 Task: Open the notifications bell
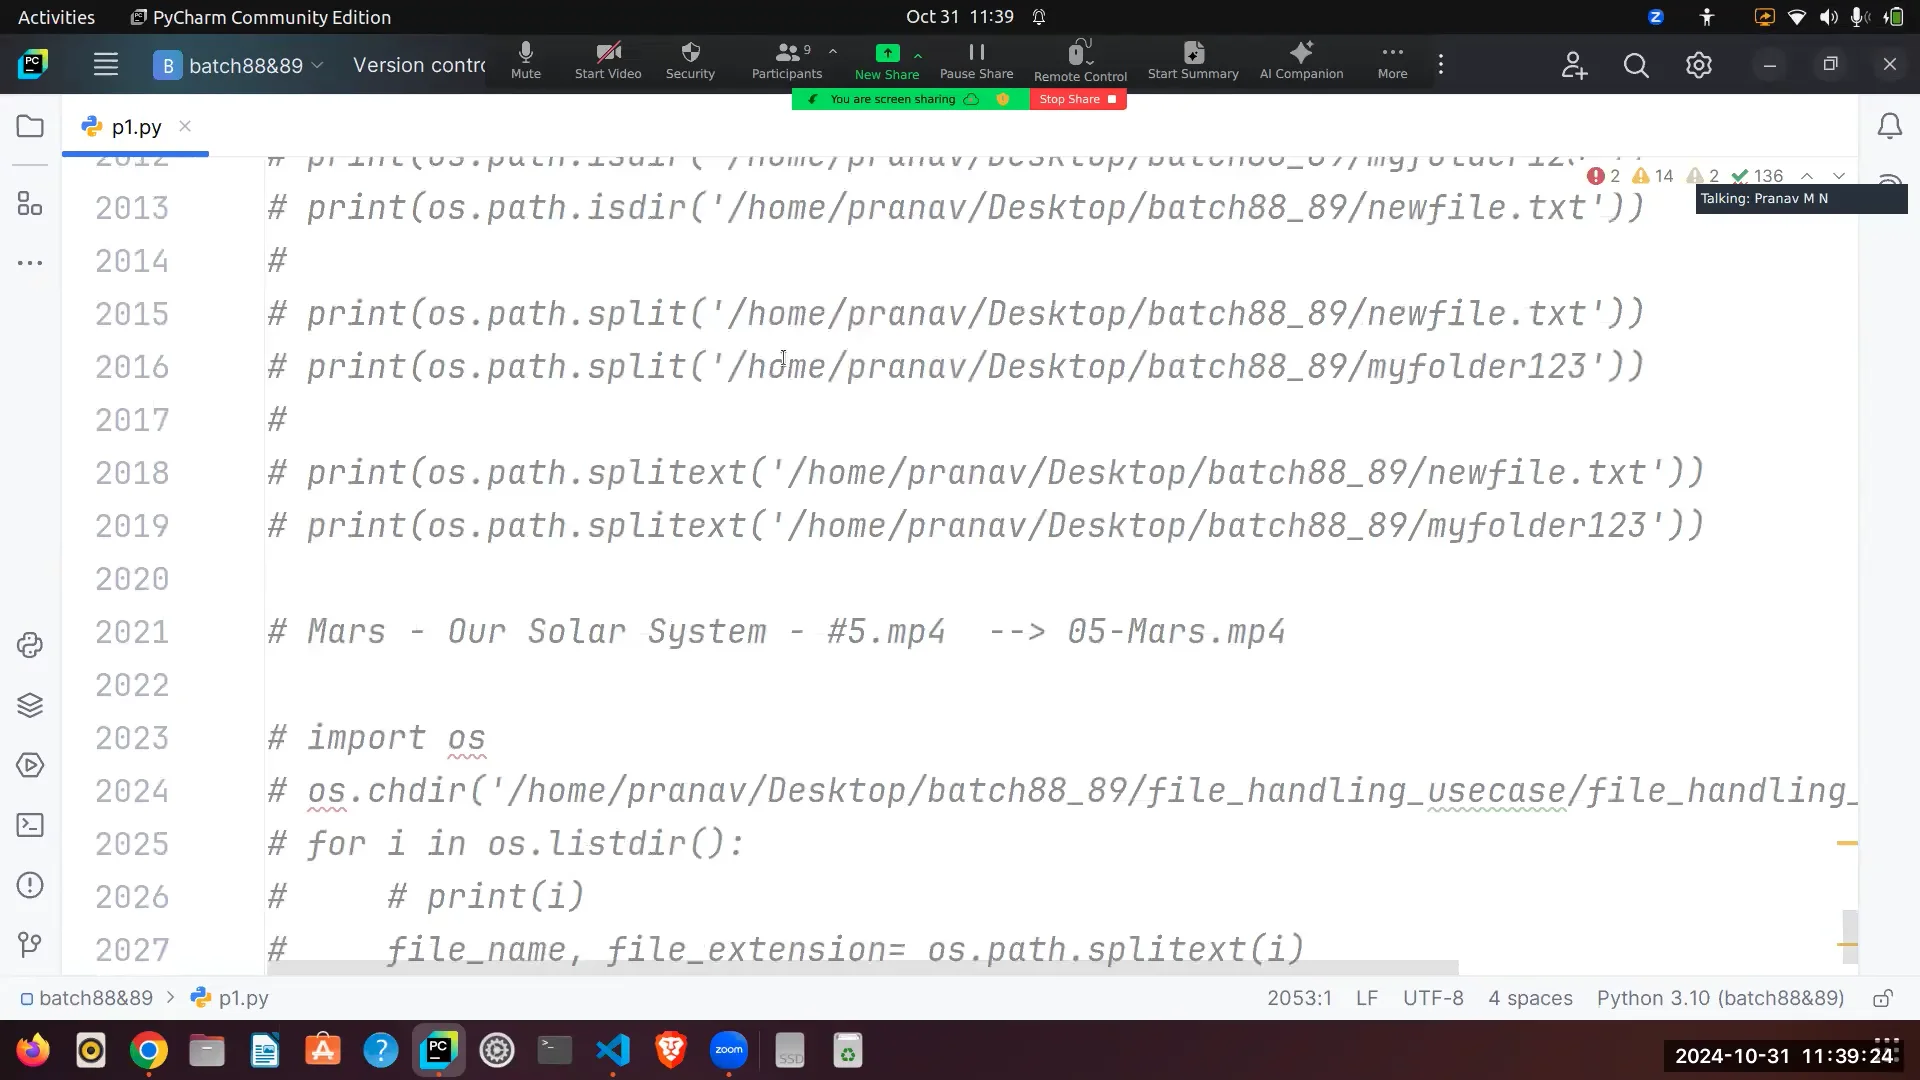pos(1889,125)
